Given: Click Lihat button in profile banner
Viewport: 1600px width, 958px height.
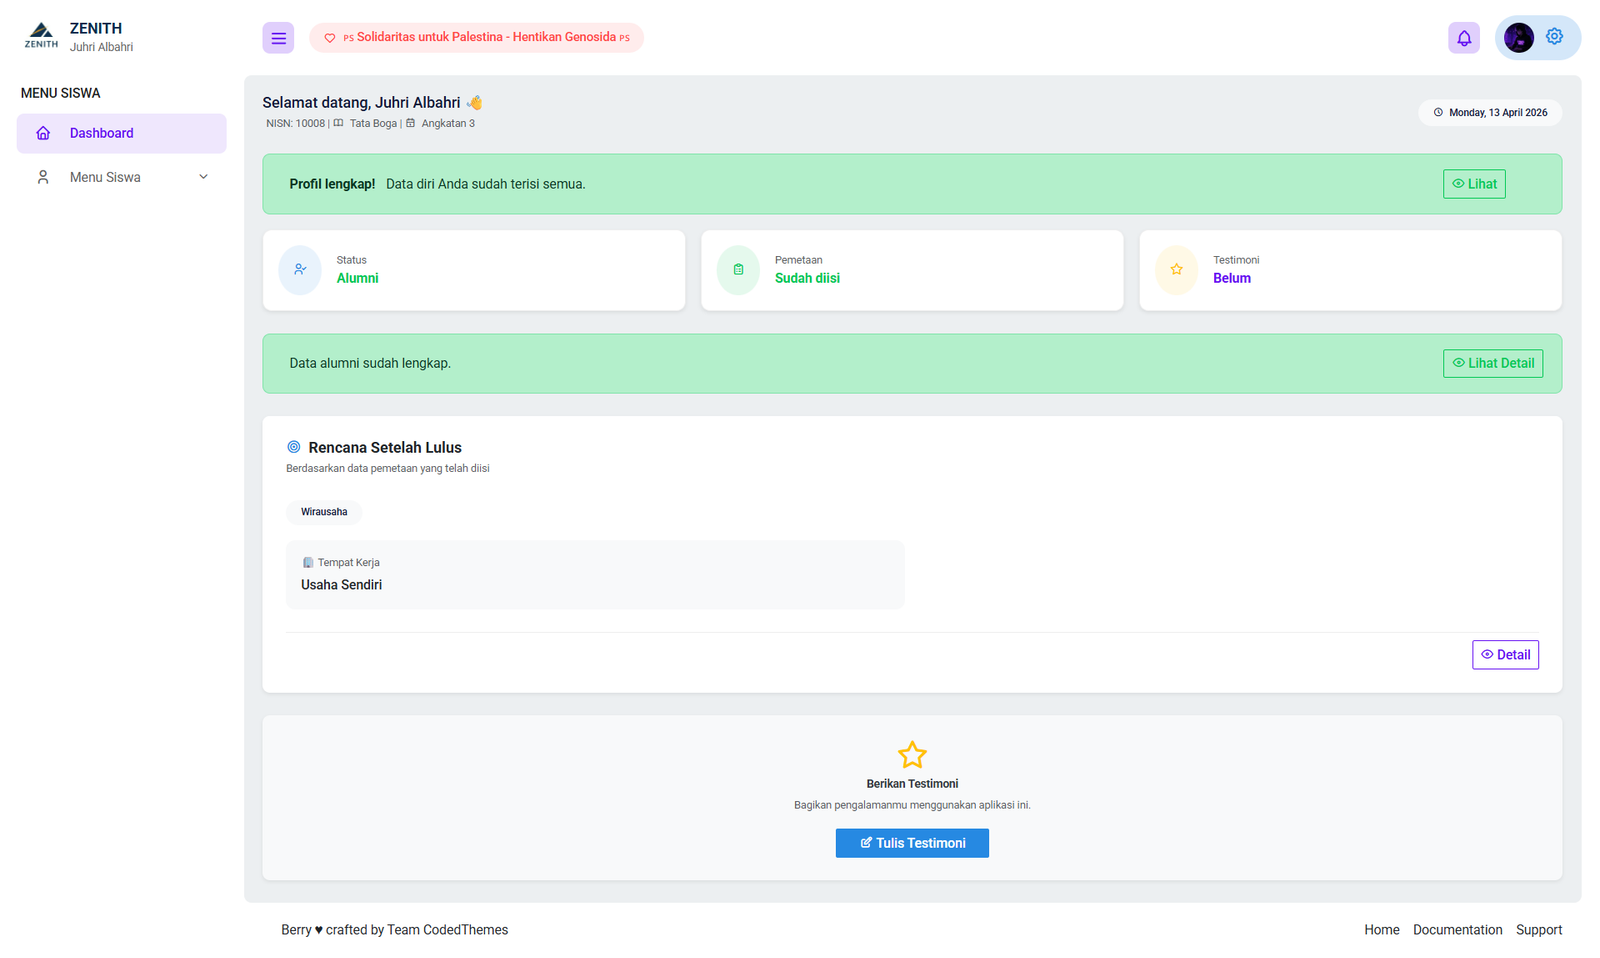Looking at the screenshot, I should coord(1474,184).
